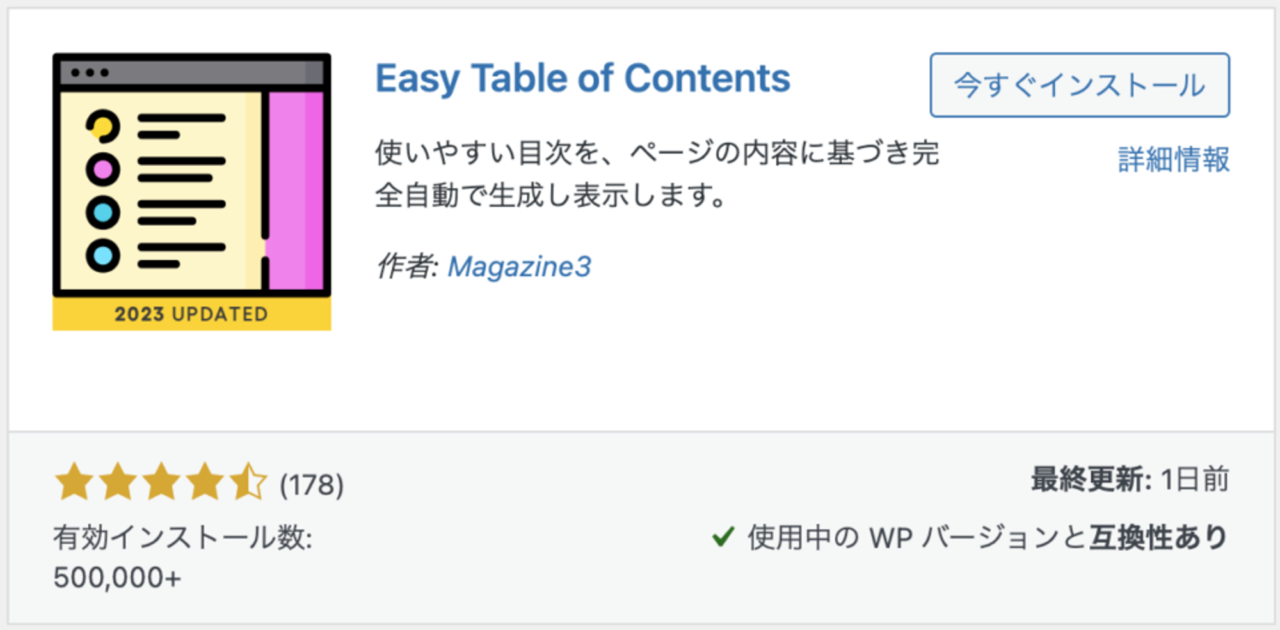The width and height of the screenshot is (1280, 630).
Task: Open the Easy Table of Contents title link
Action: tap(583, 77)
